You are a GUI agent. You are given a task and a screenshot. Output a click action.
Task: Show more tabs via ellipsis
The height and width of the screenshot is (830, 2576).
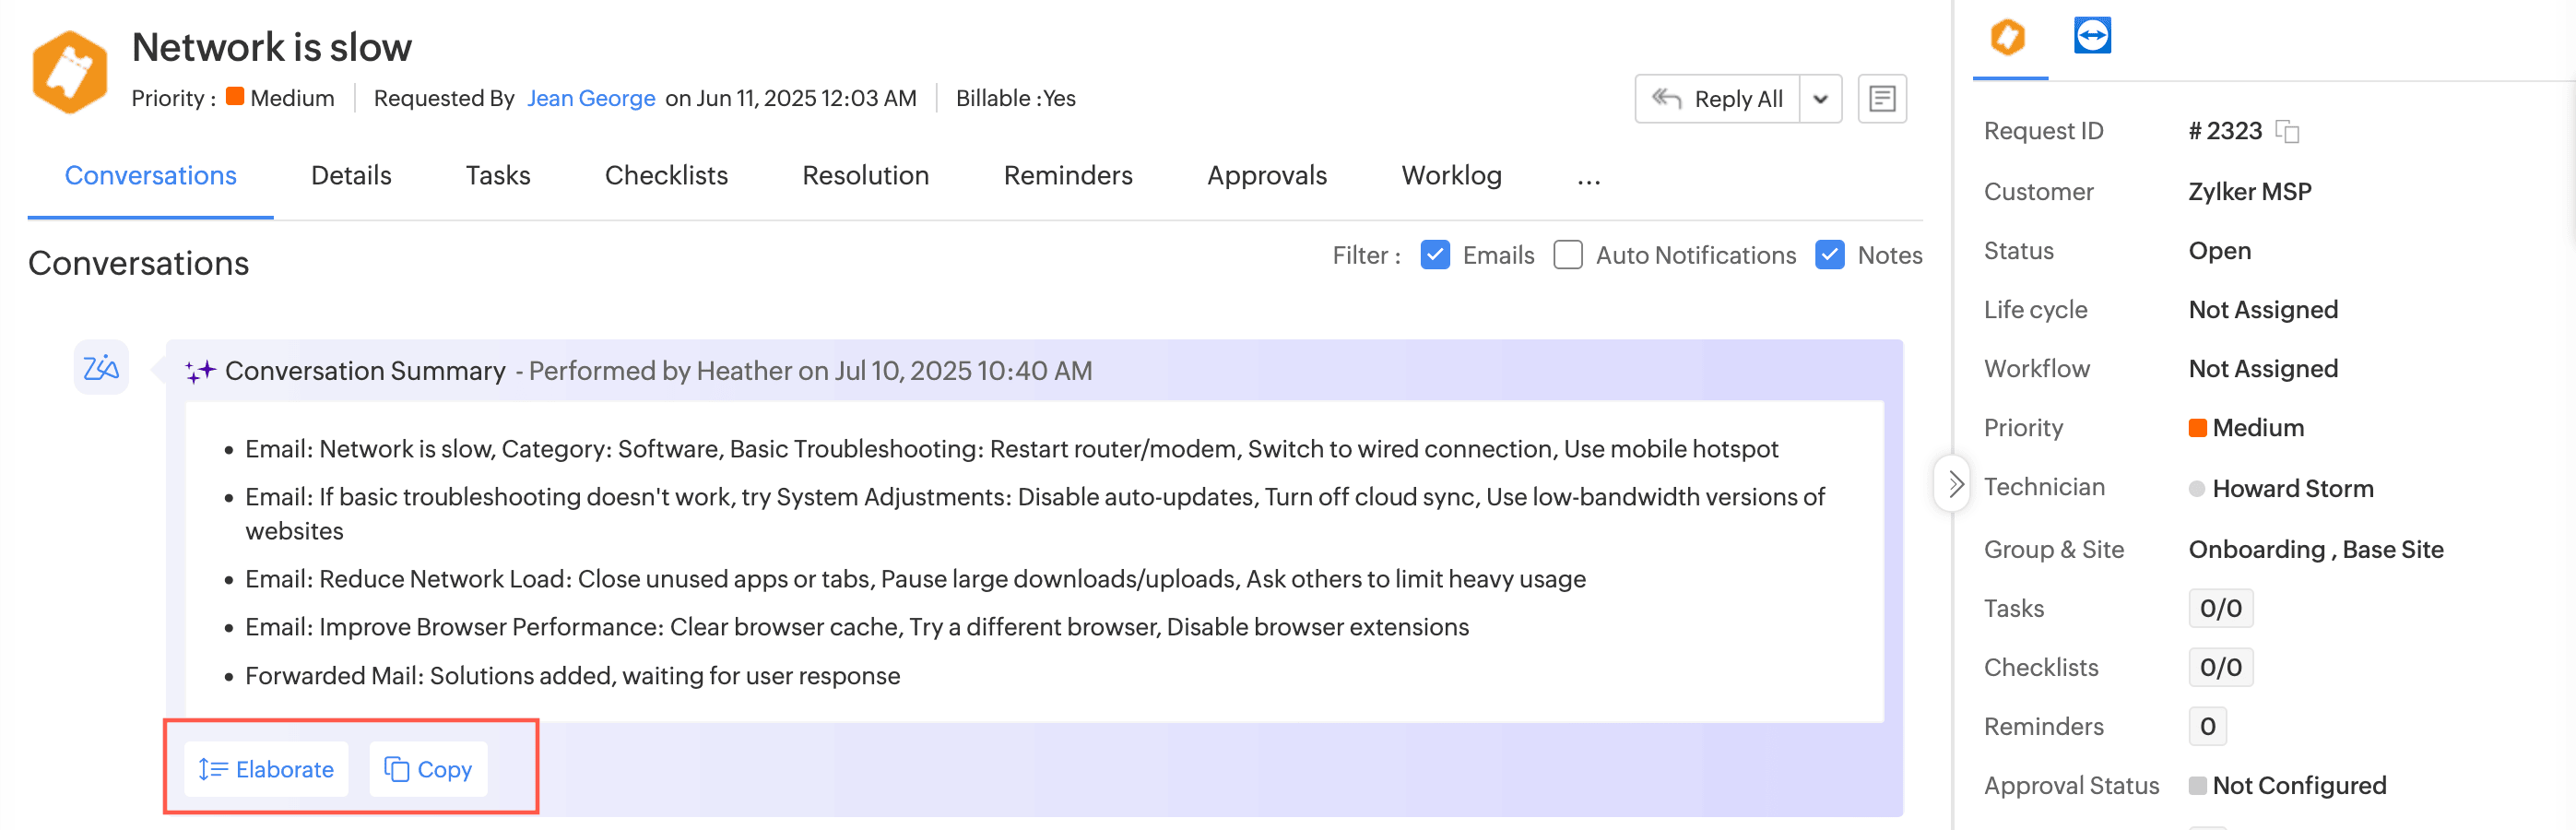pos(1588,178)
